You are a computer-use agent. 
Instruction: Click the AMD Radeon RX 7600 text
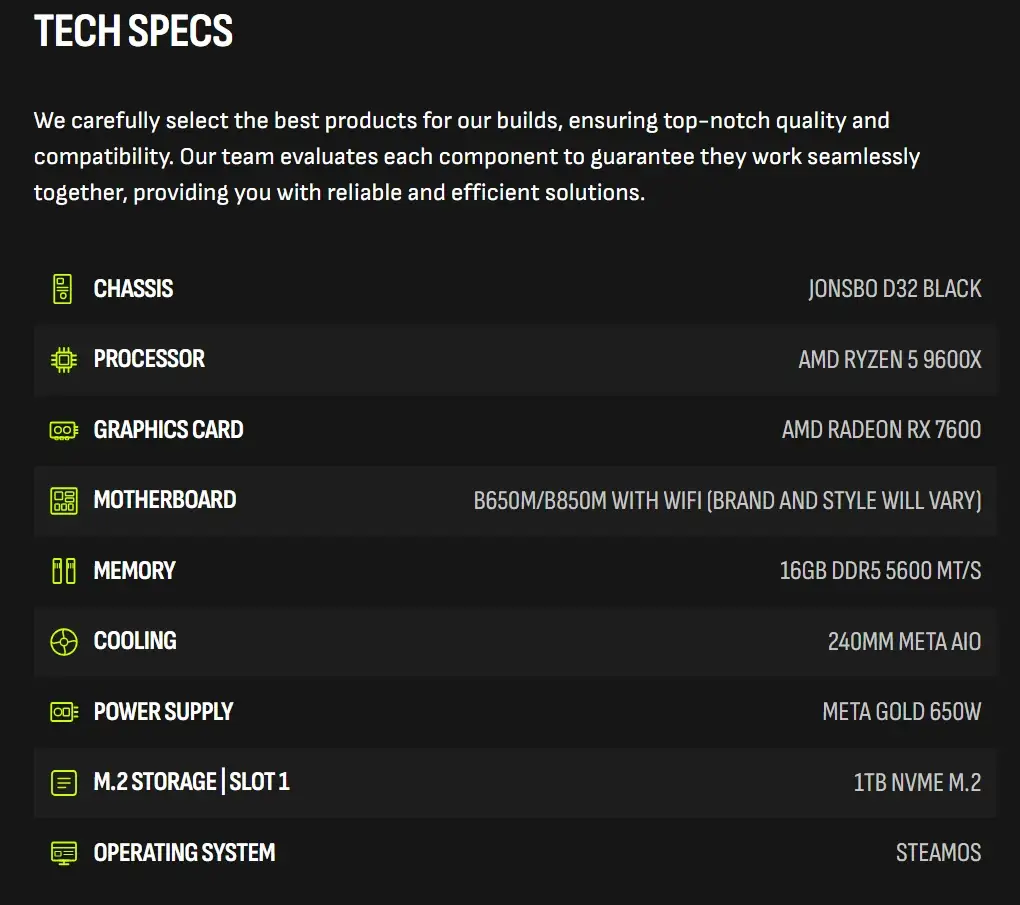(x=881, y=430)
